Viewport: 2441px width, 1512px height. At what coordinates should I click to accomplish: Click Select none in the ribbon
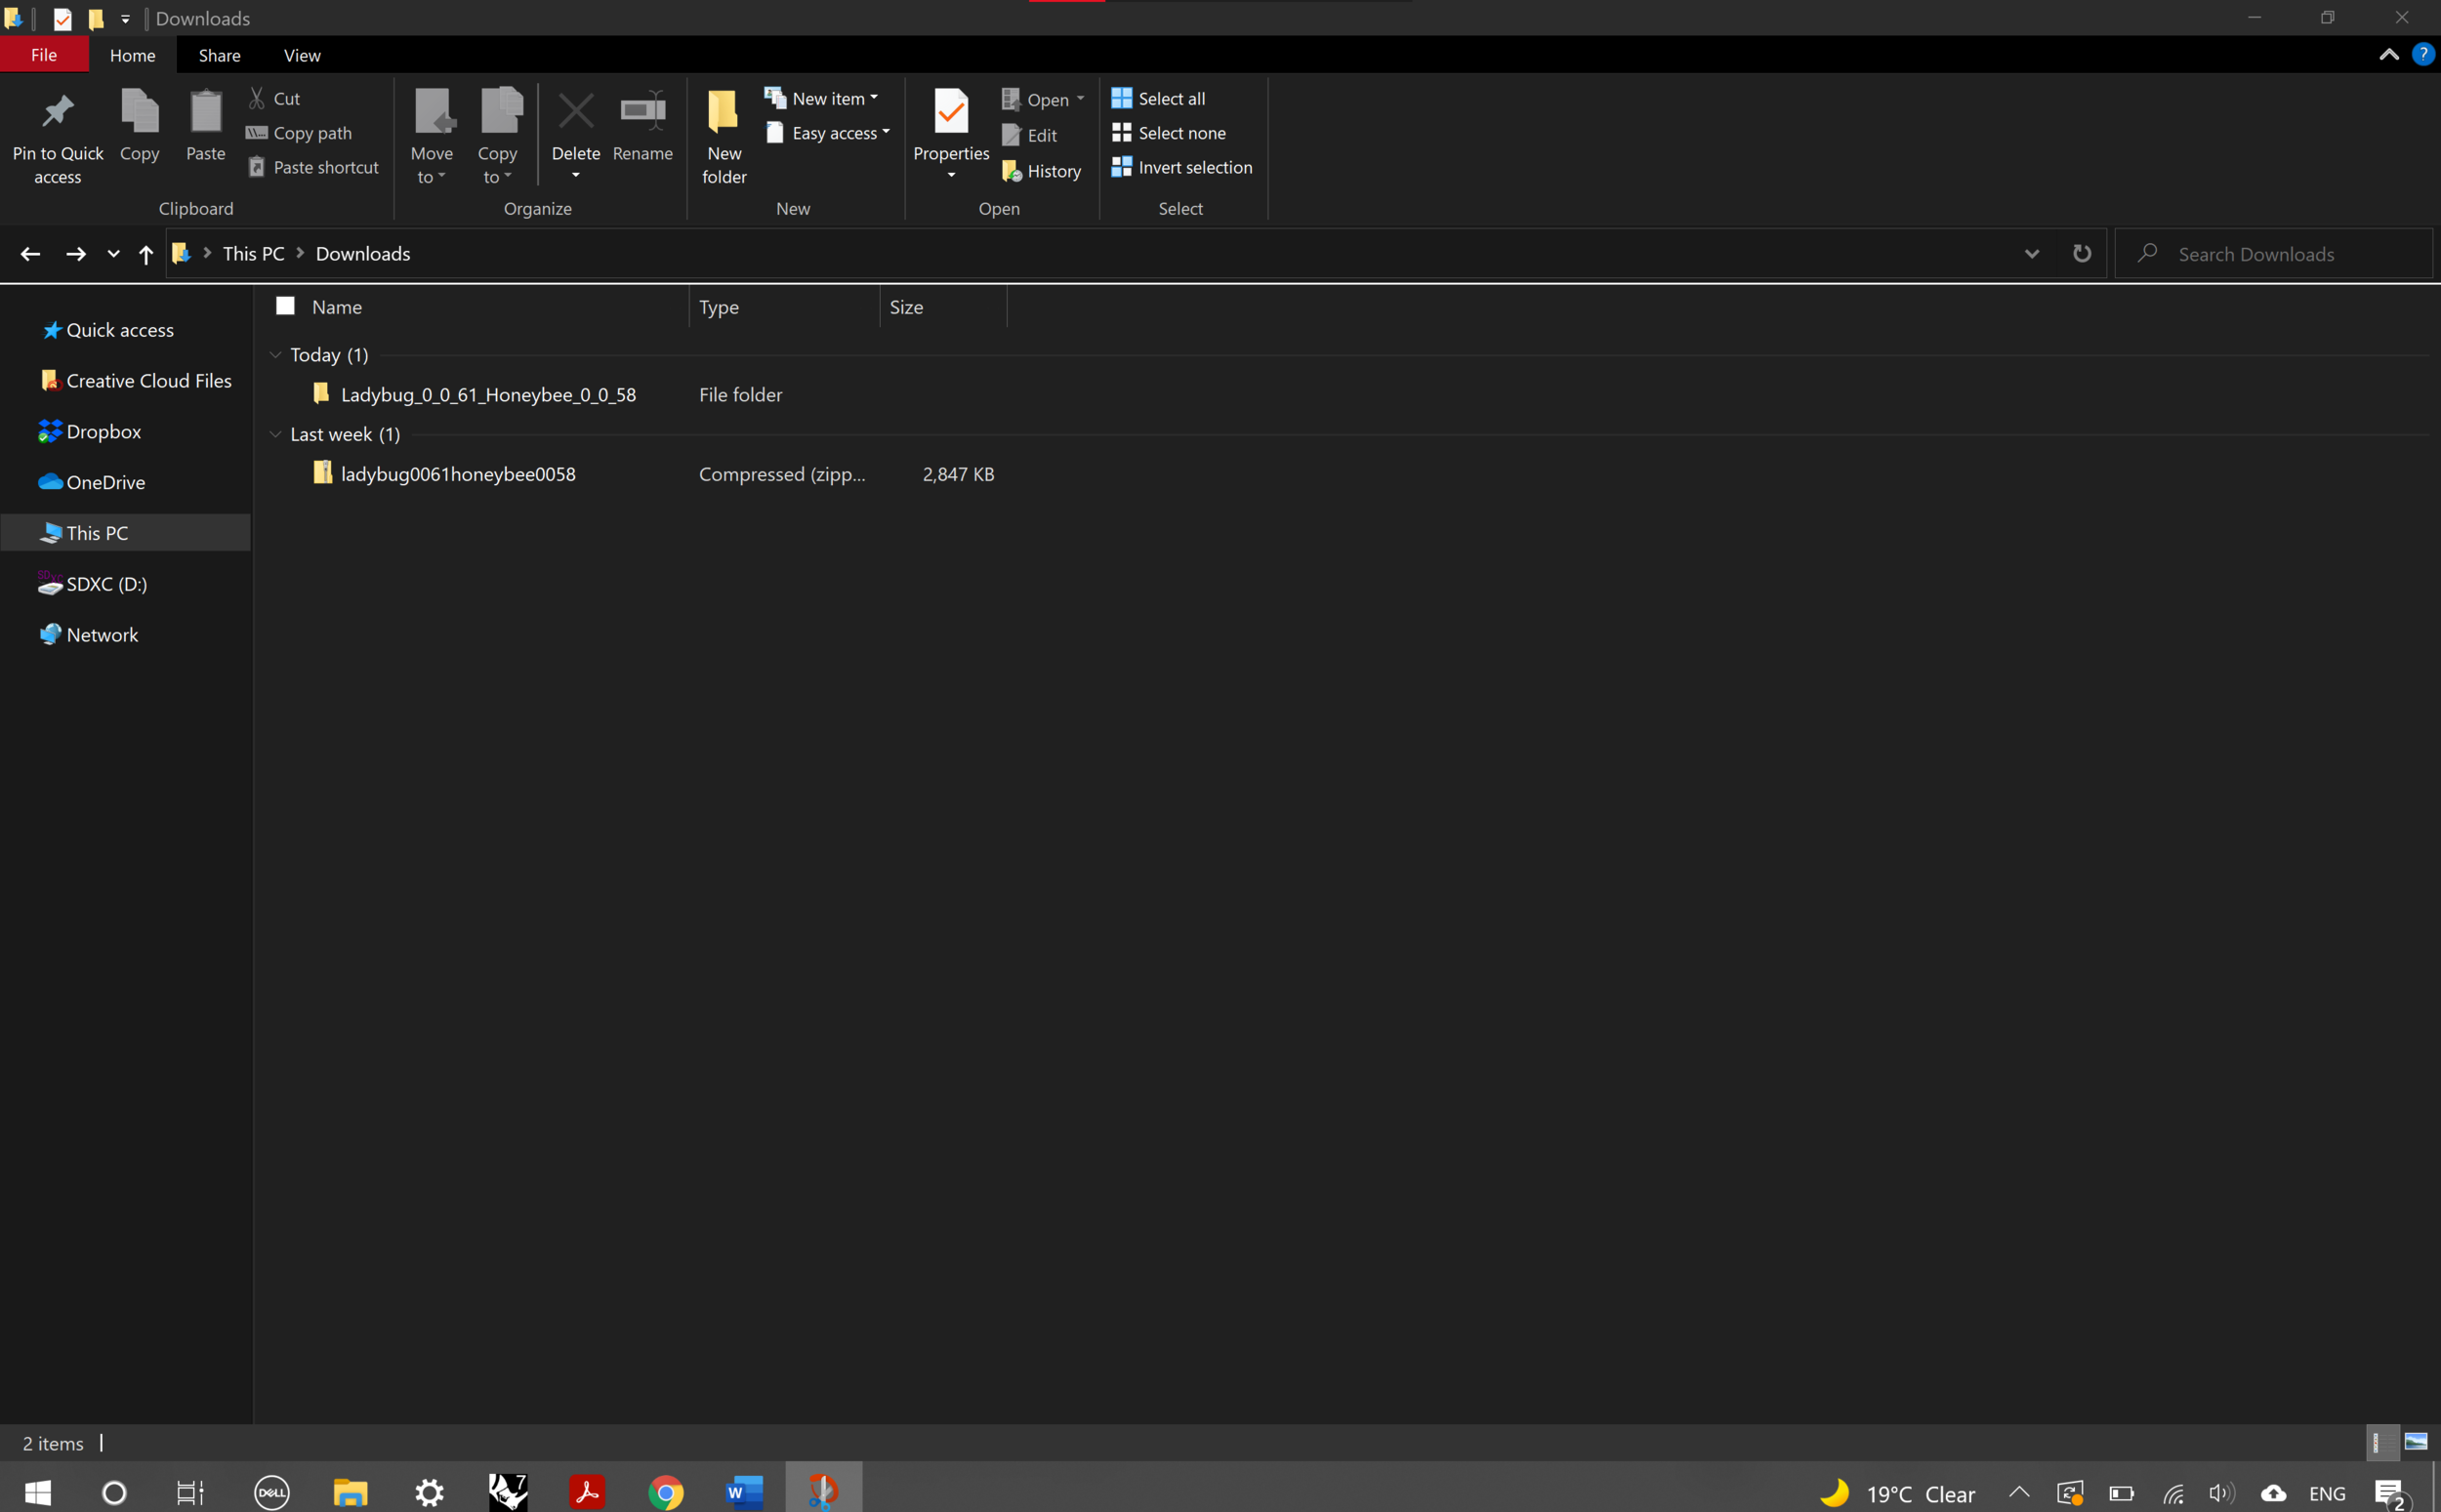pyautogui.click(x=1168, y=132)
